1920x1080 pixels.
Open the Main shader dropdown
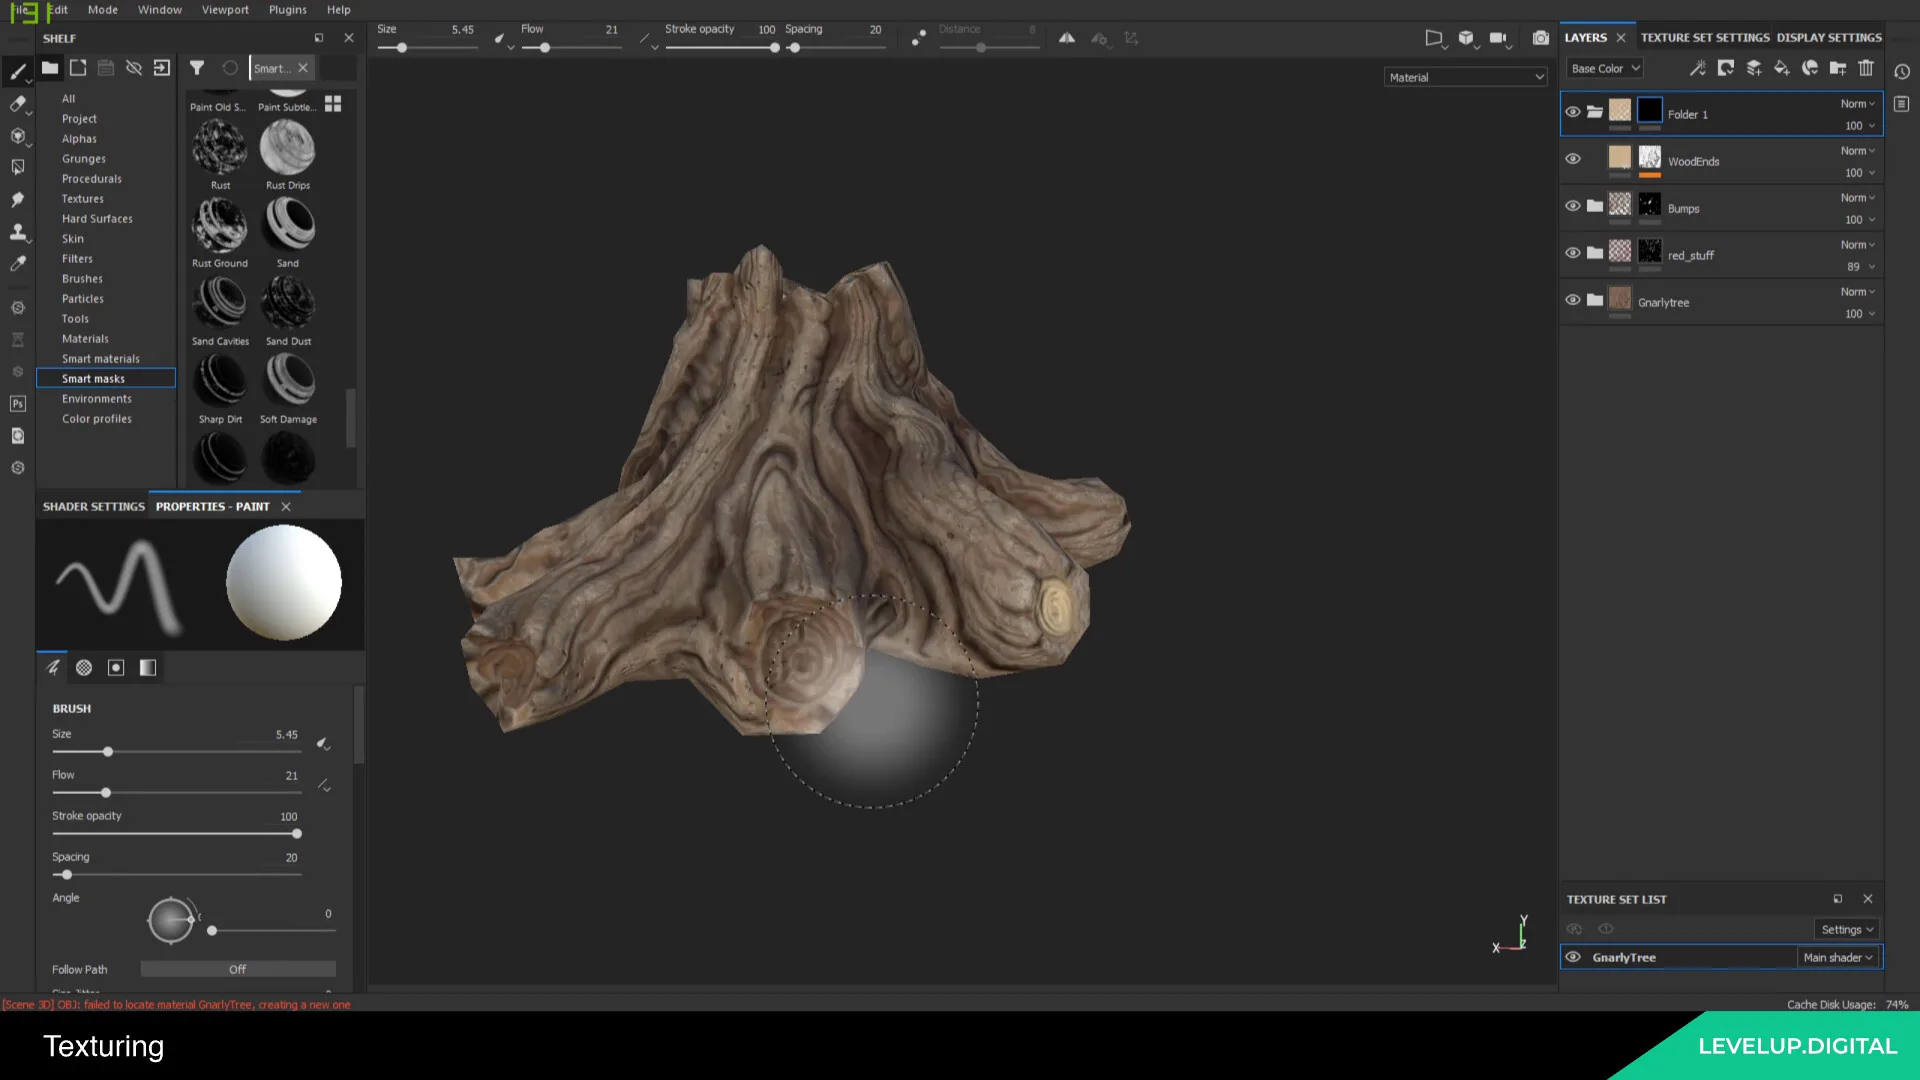pyautogui.click(x=1837, y=957)
